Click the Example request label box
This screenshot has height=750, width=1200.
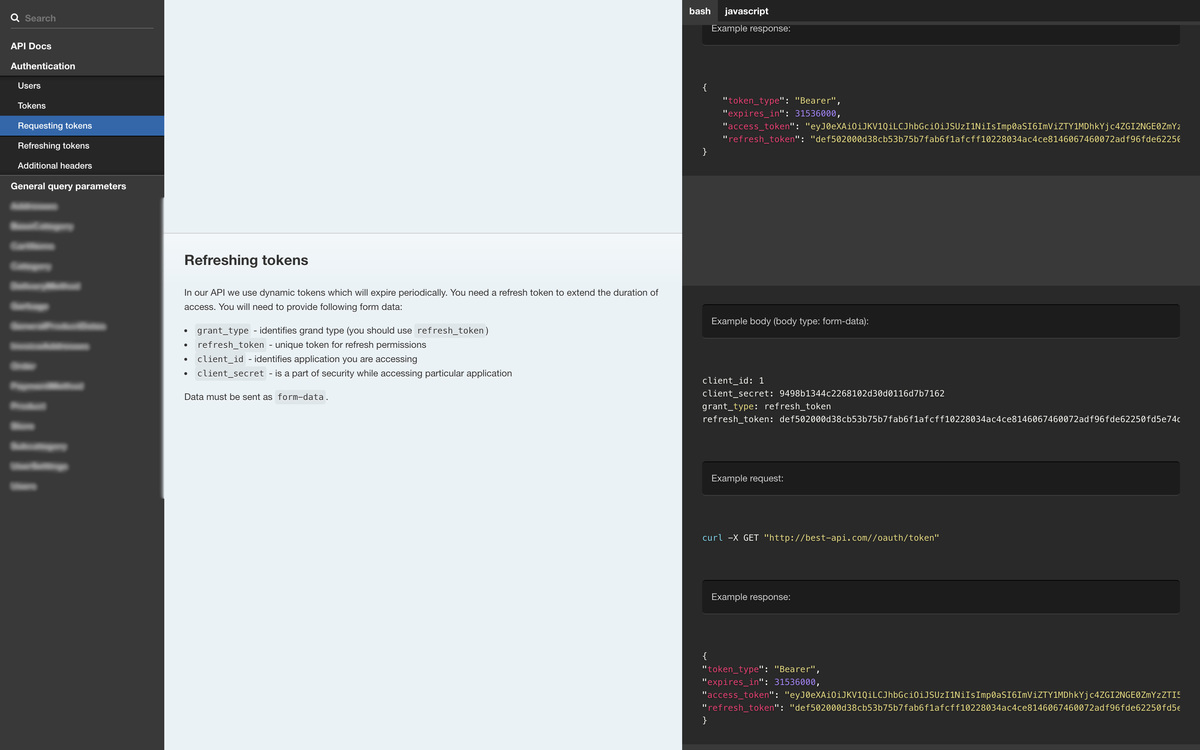940,478
